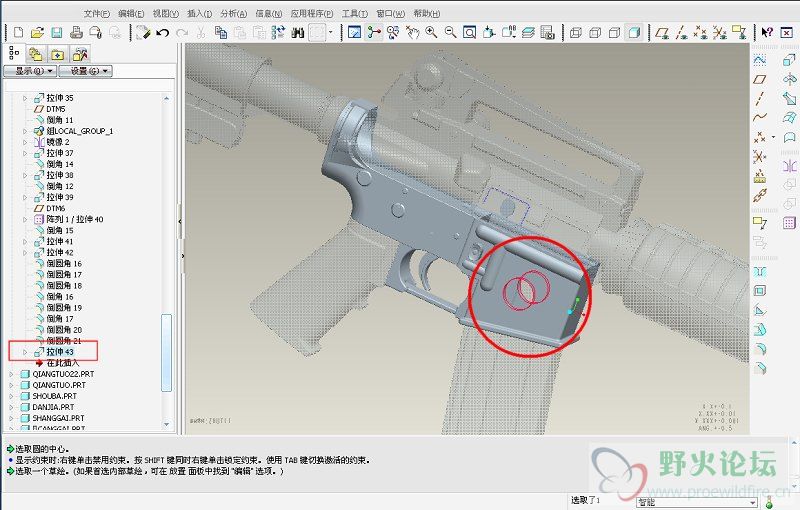The width and height of the screenshot is (800, 510).
Task: Print the current model
Action: pos(76,33)
